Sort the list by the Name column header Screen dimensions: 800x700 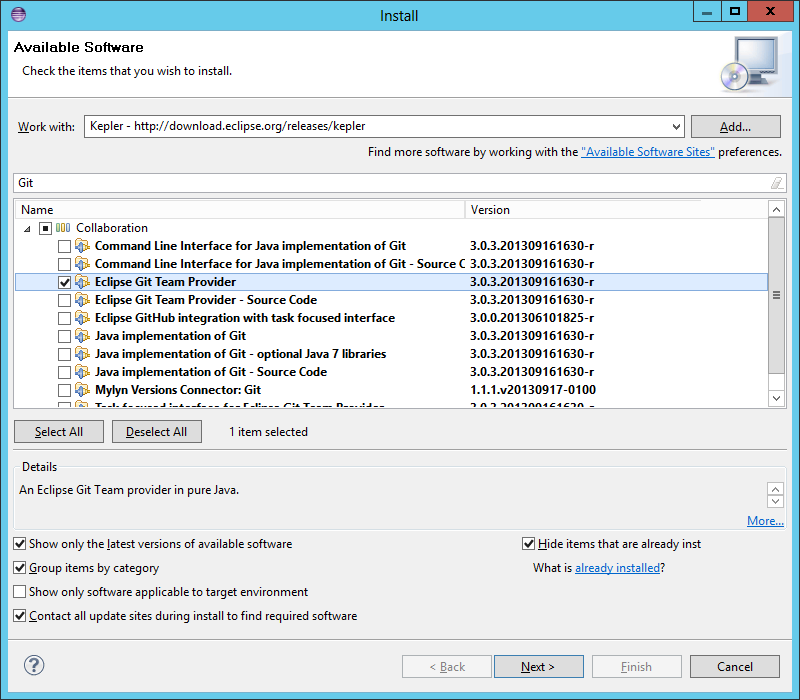(x=240, y=210)
